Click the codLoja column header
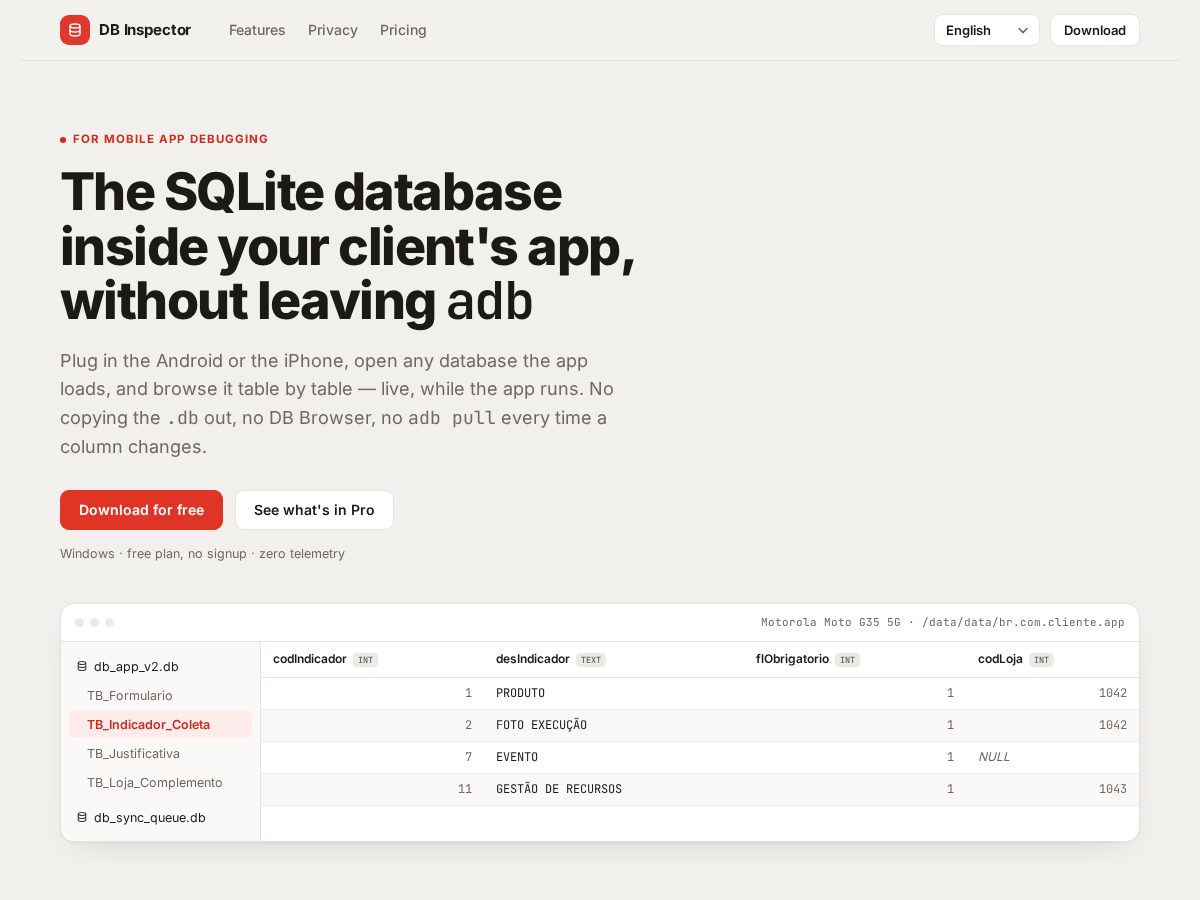 coord(1052,659)
